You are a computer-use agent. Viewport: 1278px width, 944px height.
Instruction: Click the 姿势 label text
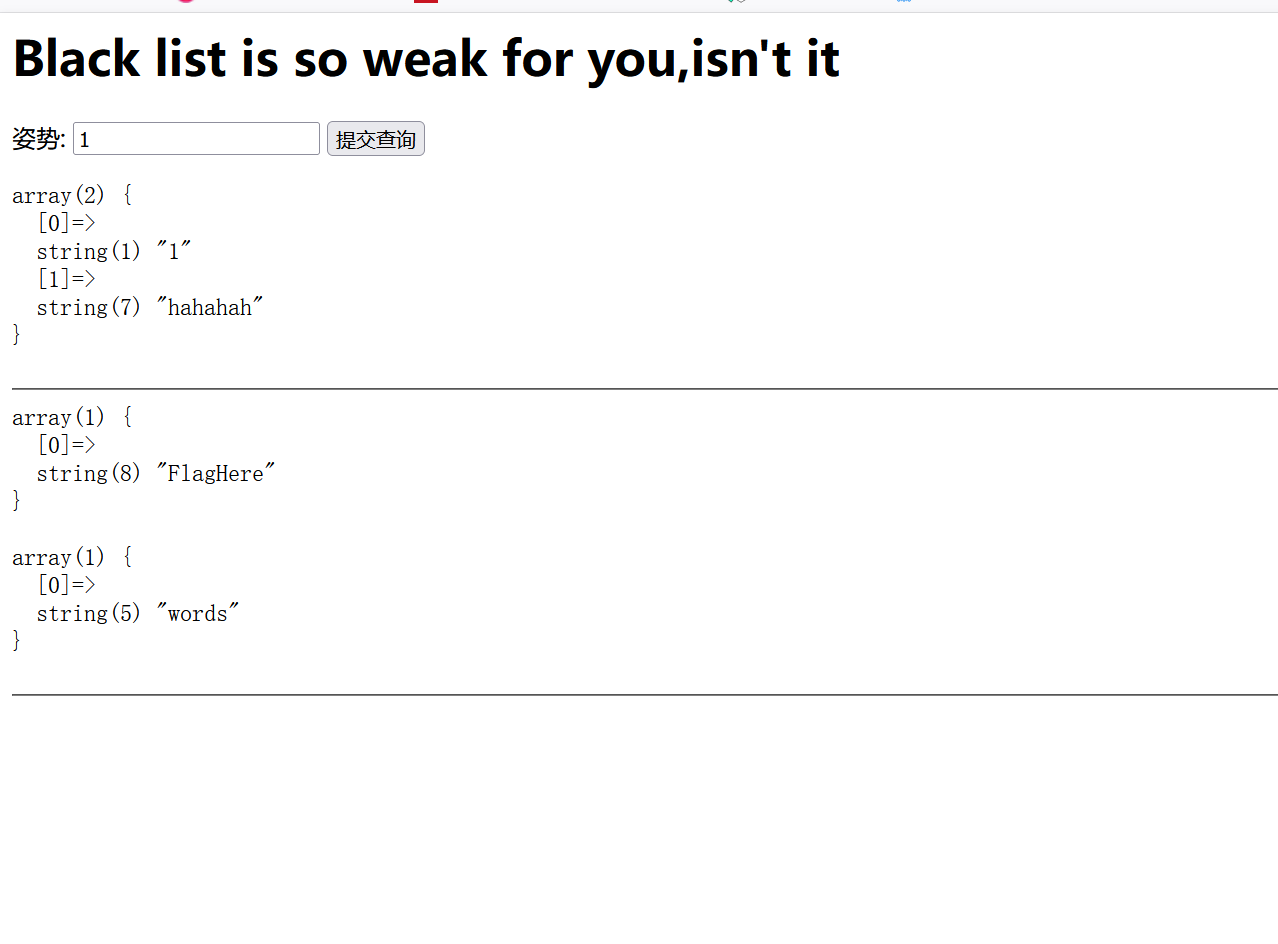39,139
